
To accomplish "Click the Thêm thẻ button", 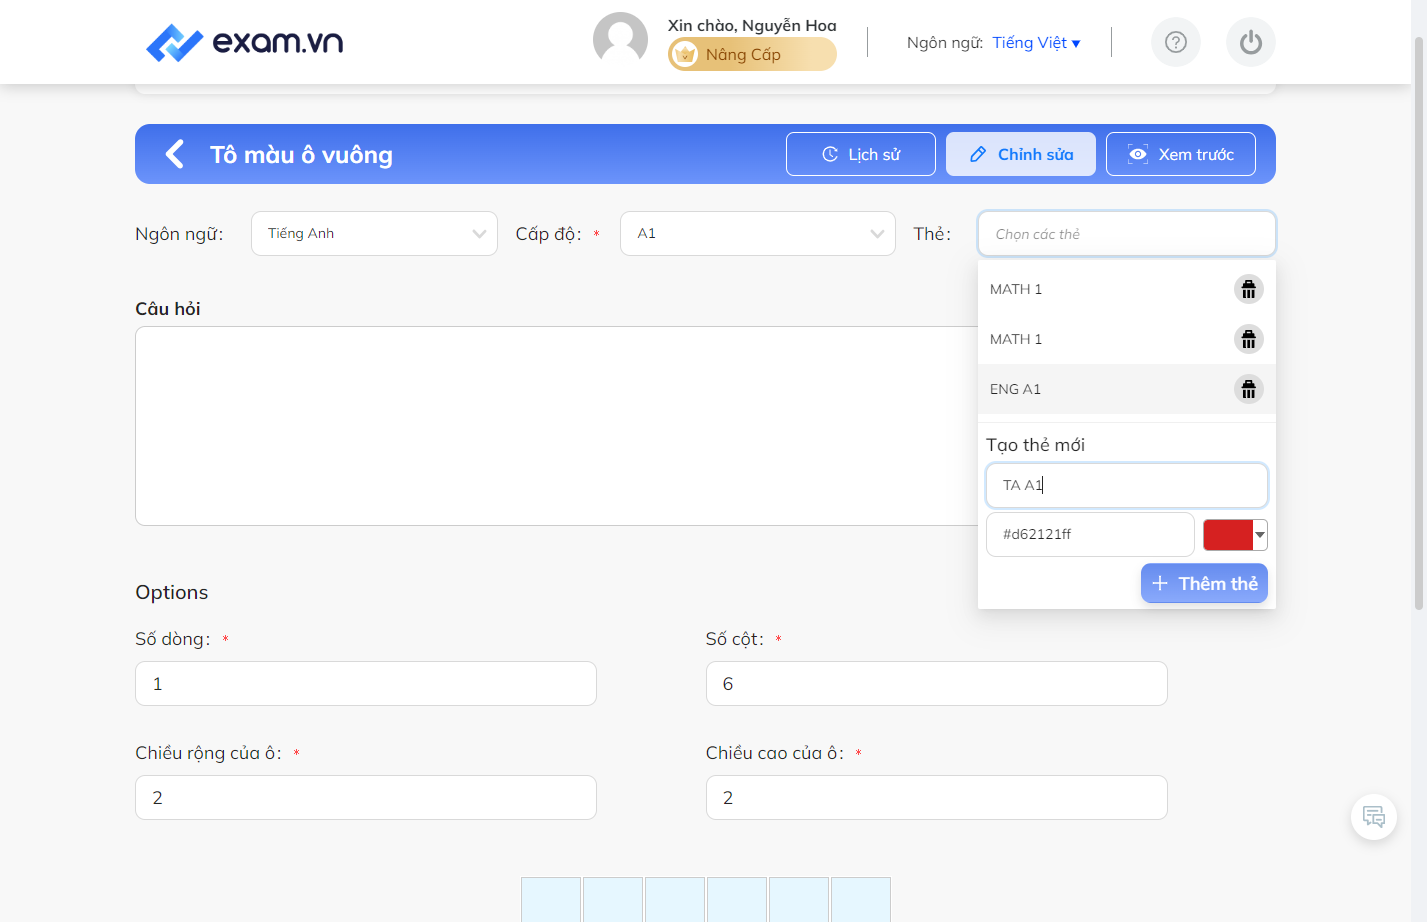I will point(1204,583).
